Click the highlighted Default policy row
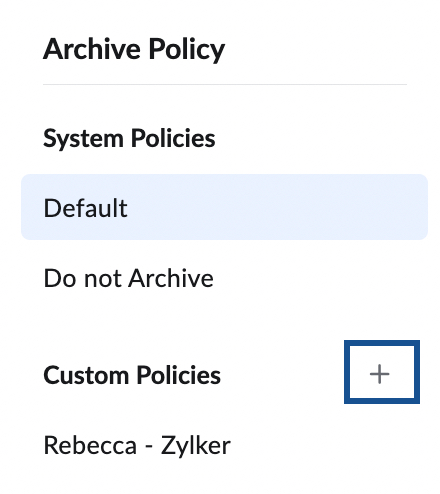 (224, 207)
